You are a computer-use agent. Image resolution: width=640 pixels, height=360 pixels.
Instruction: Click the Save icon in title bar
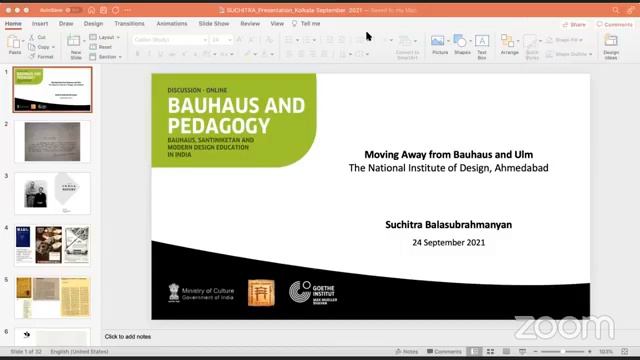coord(103,10)
